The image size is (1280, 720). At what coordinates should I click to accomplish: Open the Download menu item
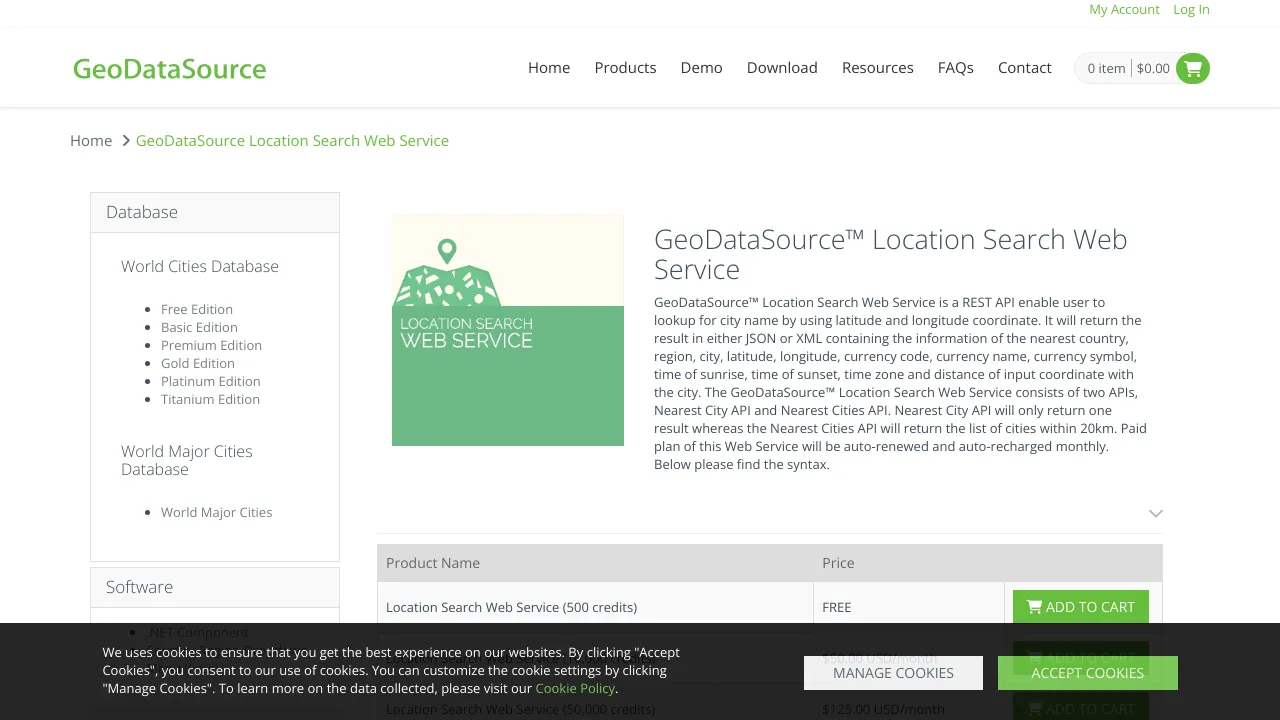point(782,68)
